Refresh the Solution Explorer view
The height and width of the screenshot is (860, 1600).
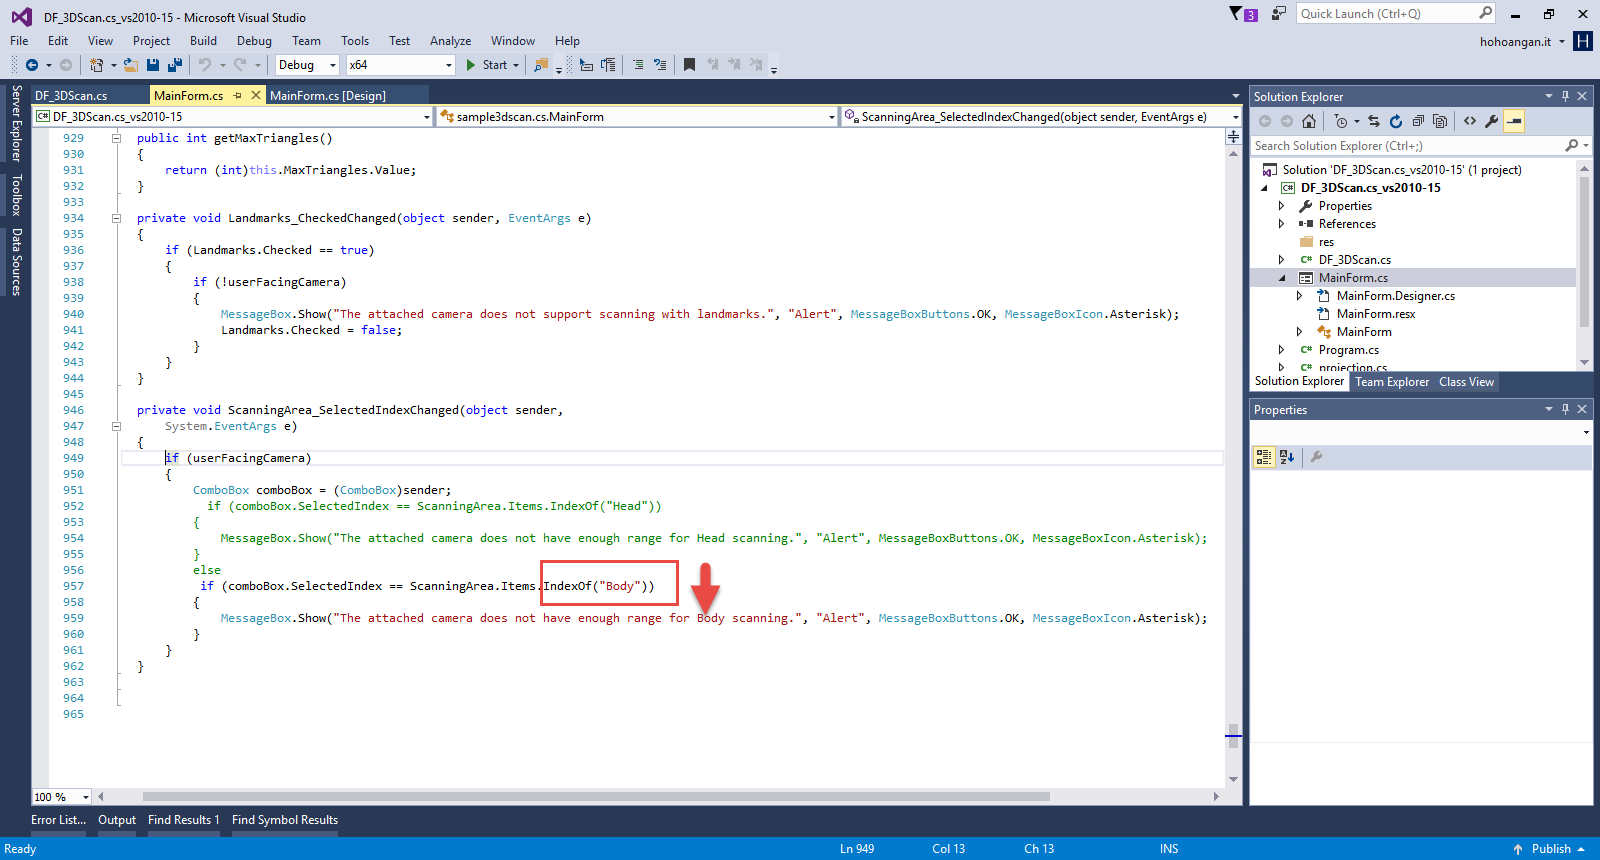pos(1396,121)
